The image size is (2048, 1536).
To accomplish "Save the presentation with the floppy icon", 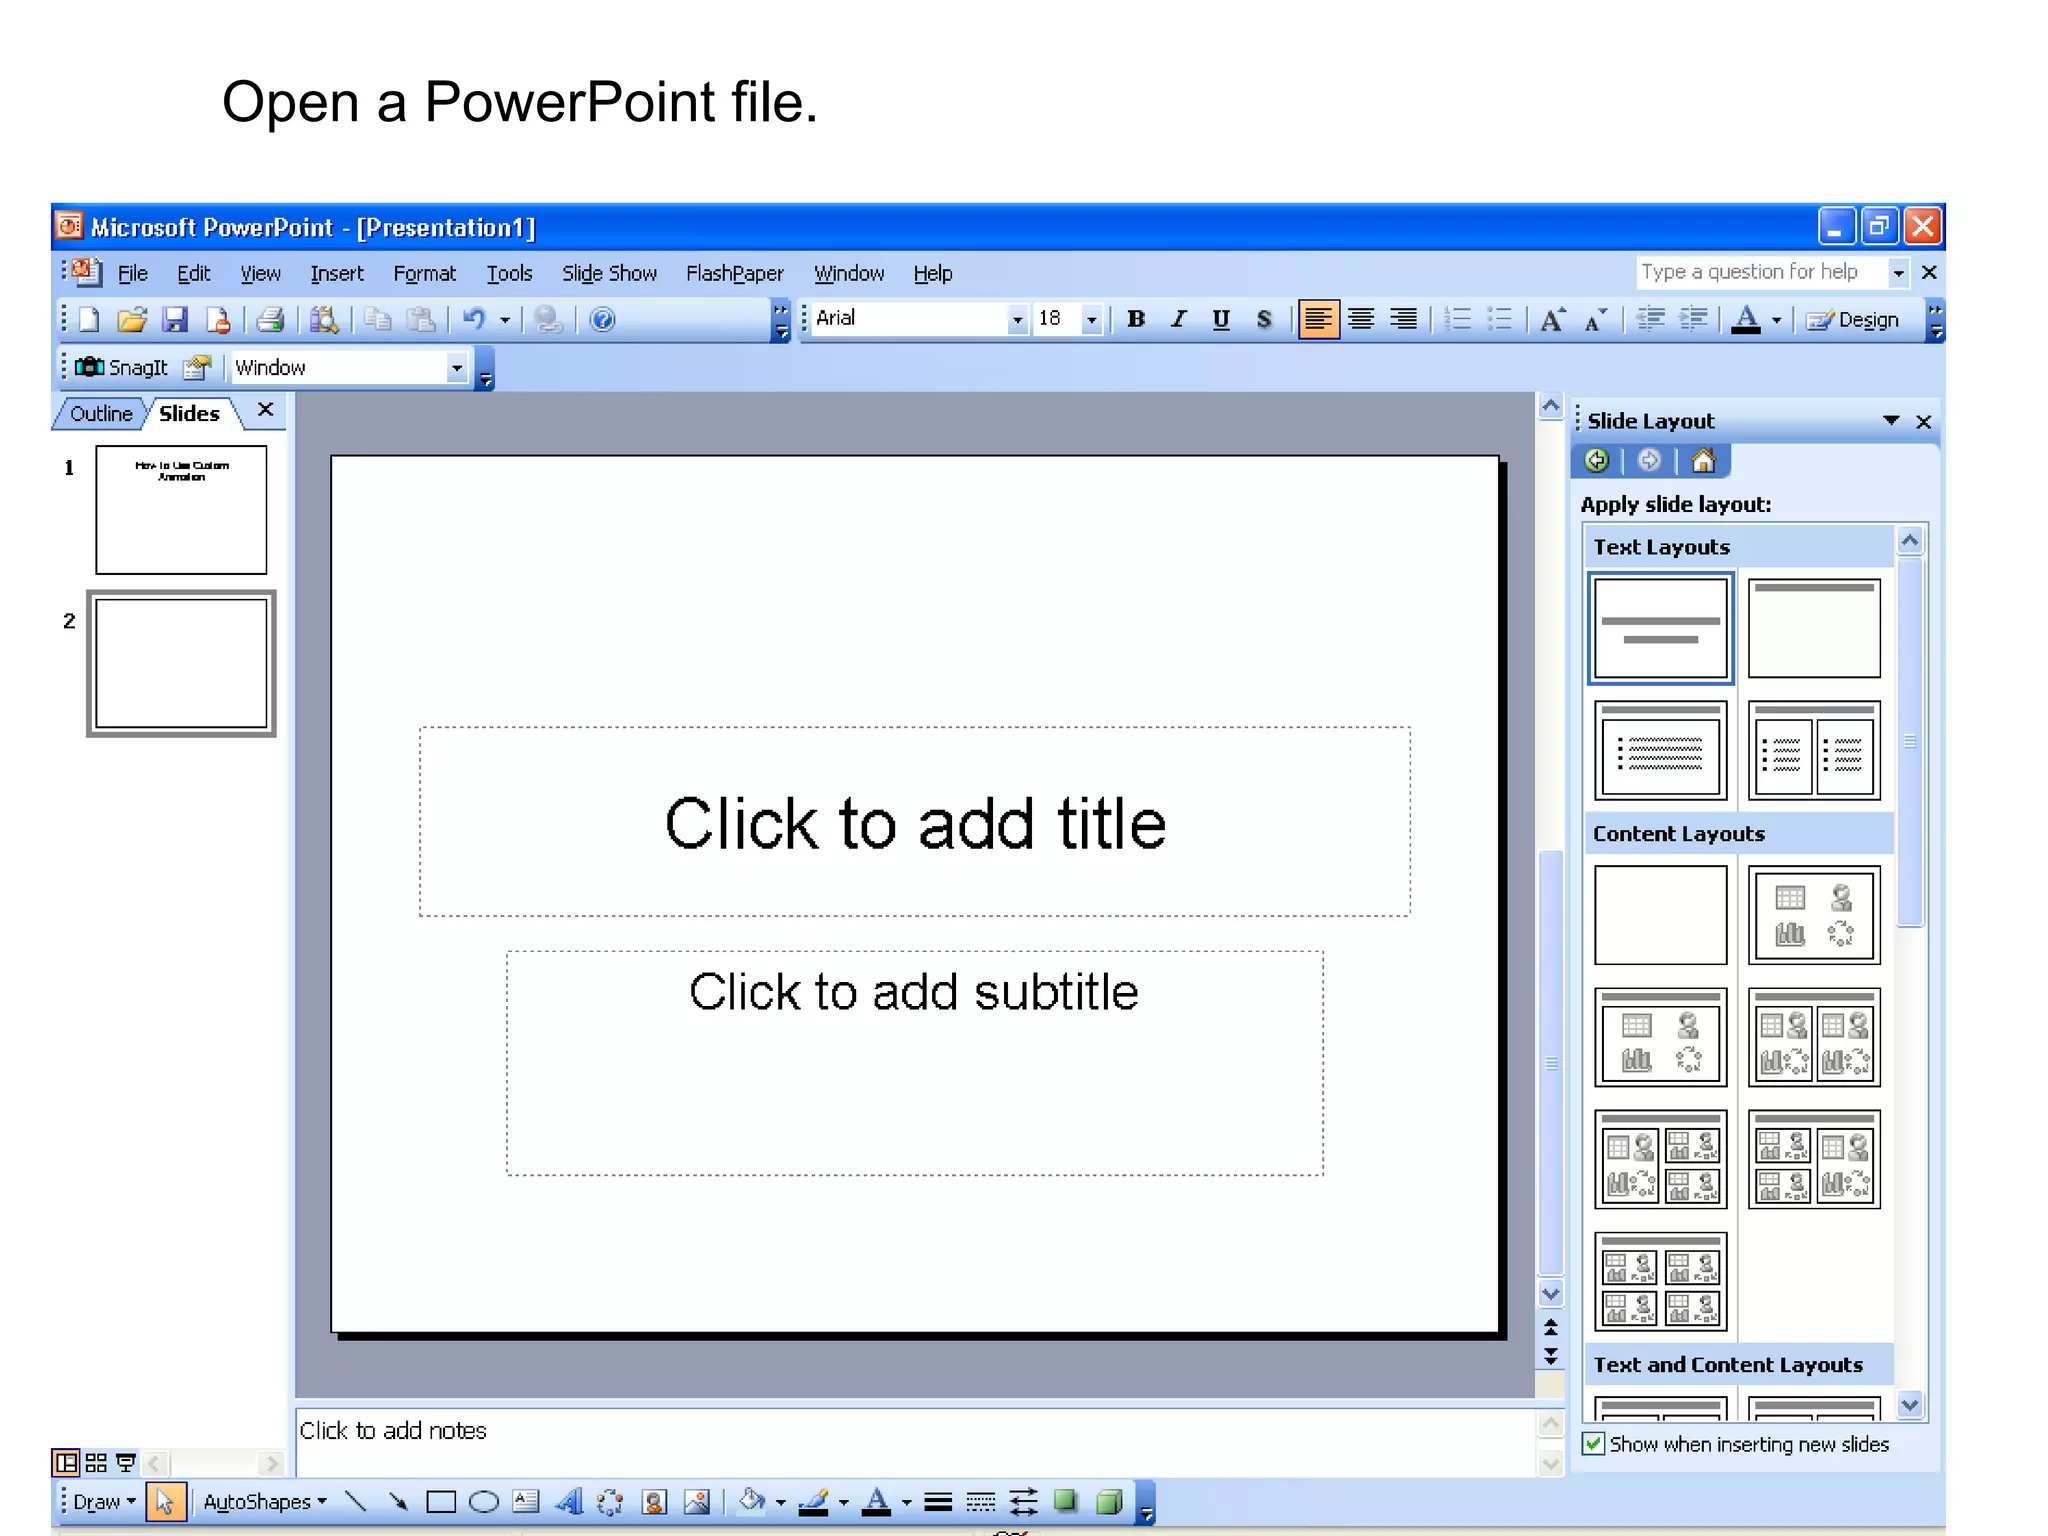I will 175,320.
